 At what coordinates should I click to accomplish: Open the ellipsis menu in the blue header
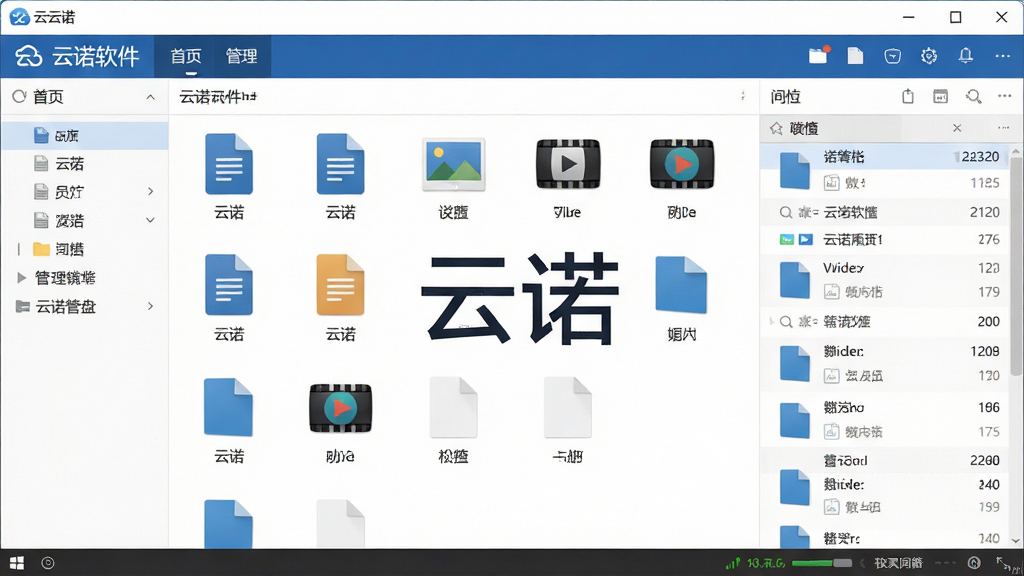click(x=1003, y=56)
